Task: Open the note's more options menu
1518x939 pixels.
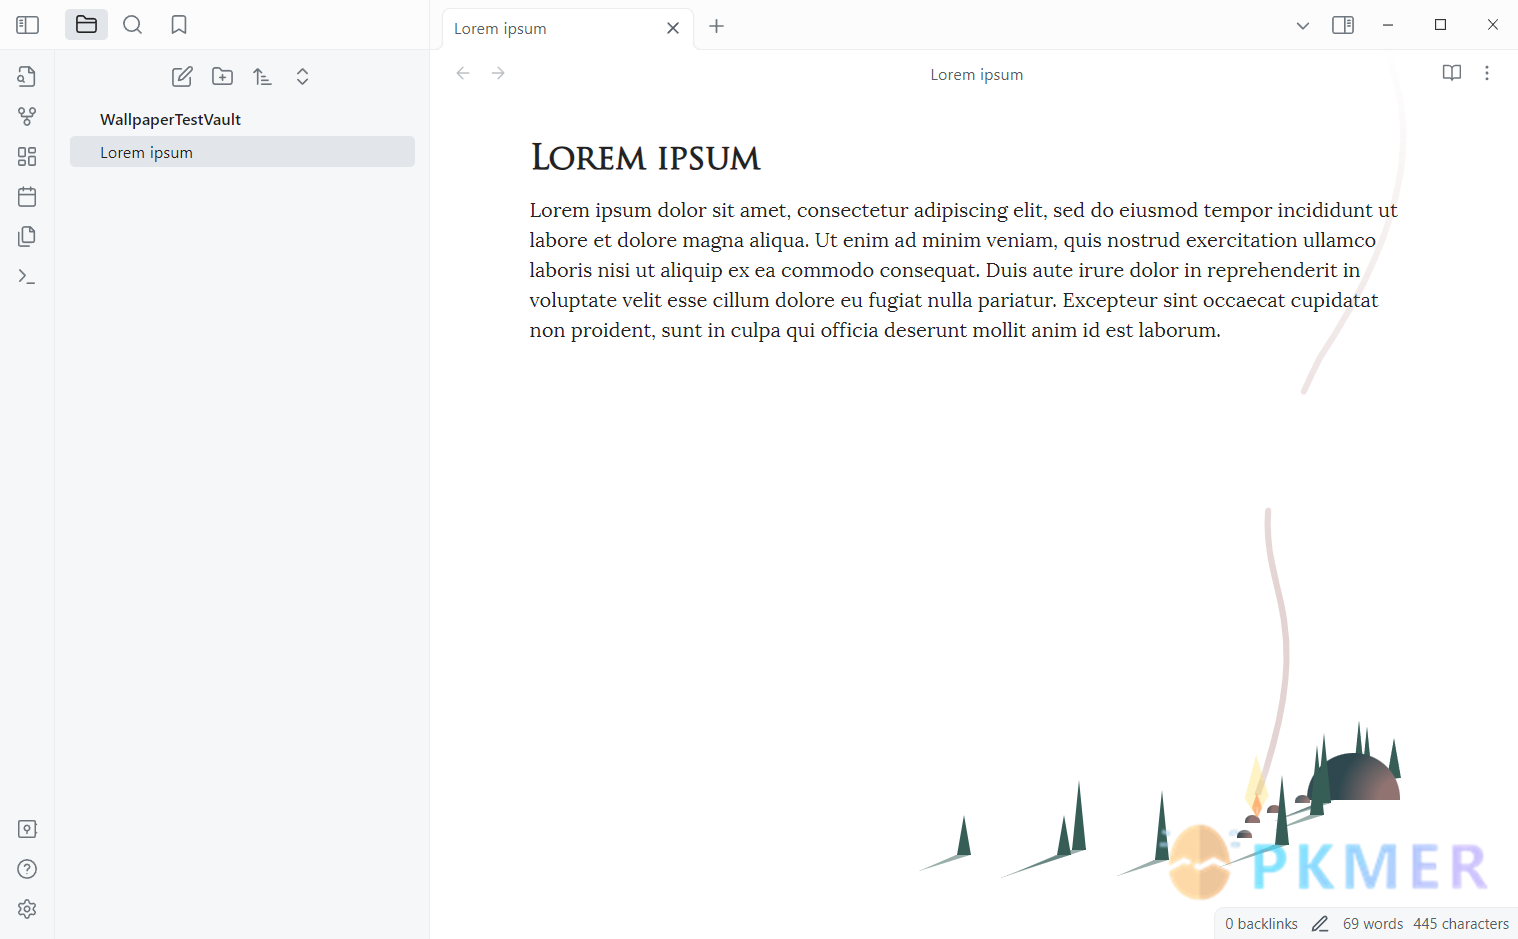Action: [x=1487, y=73]
